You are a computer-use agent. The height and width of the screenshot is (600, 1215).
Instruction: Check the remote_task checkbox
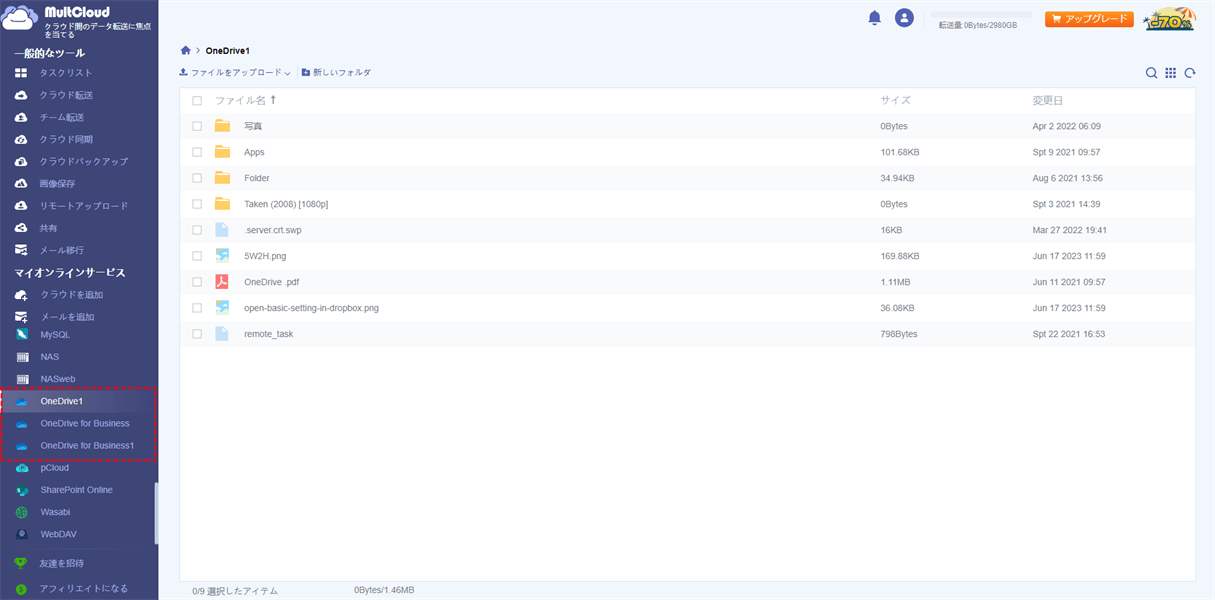coord(197,334)
